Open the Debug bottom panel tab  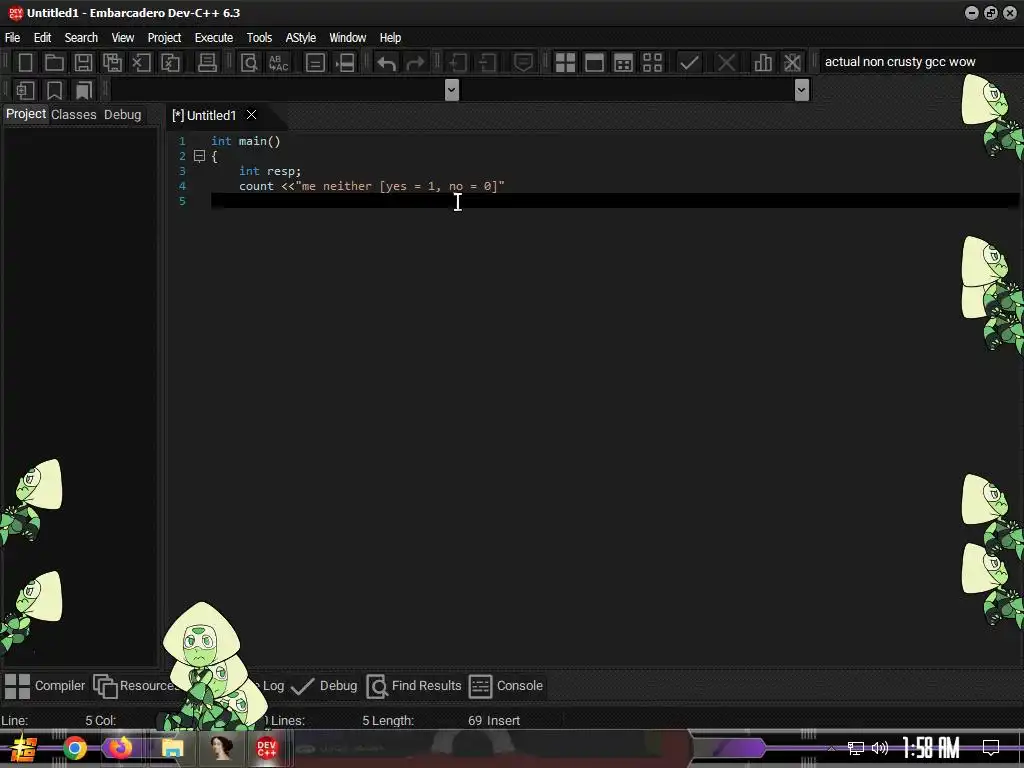324,686
